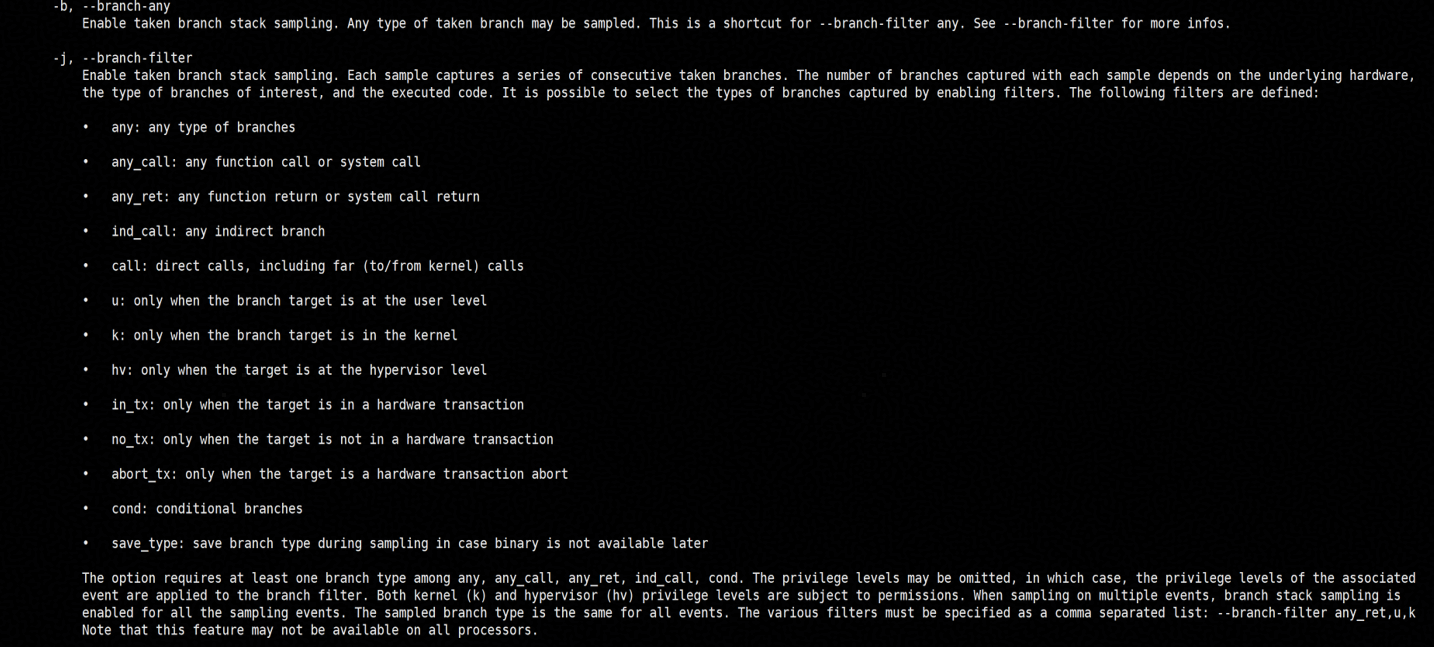The height and width of the screenshot is (647, 1434).
Task: Click the any_ret filter entry
Action: coord(295,197)
